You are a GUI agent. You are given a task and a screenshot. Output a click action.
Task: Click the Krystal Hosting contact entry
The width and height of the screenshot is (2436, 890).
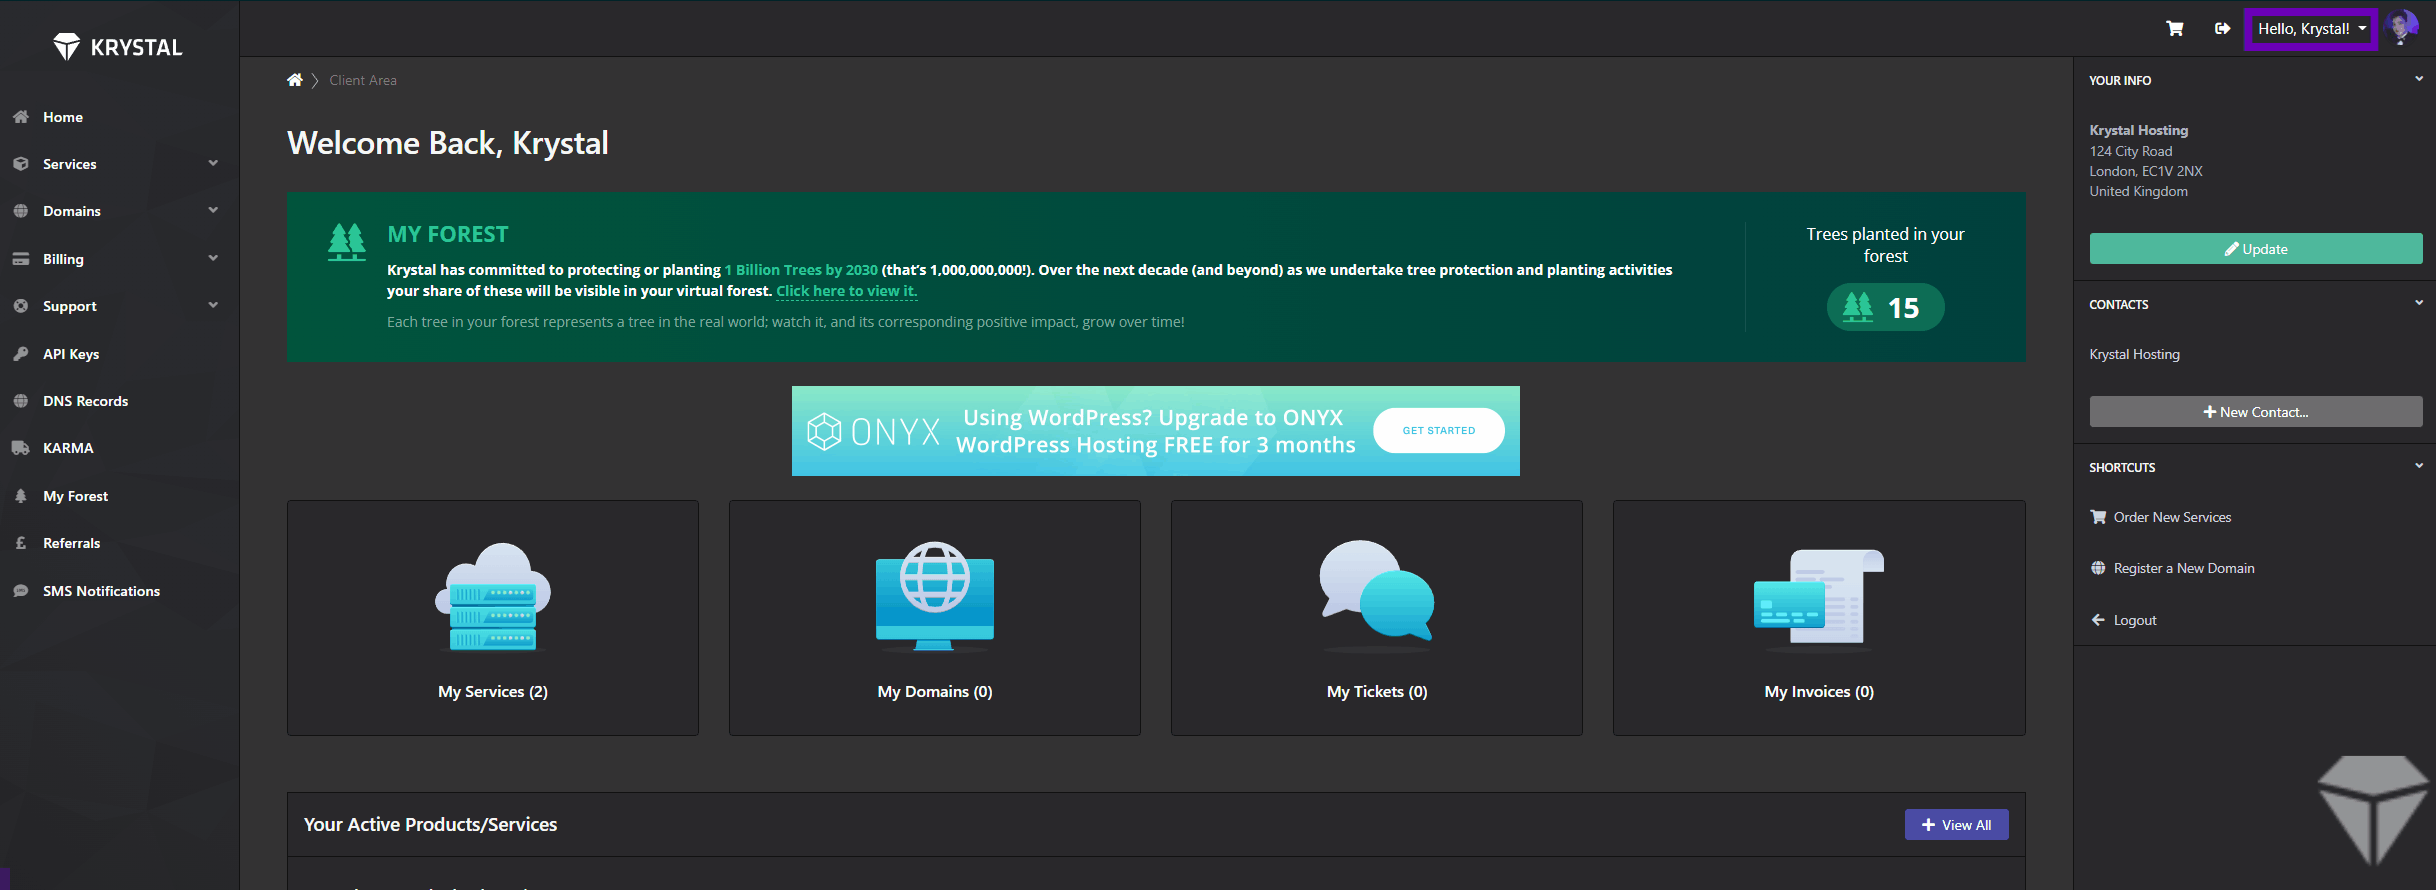tap(2135, 354)
